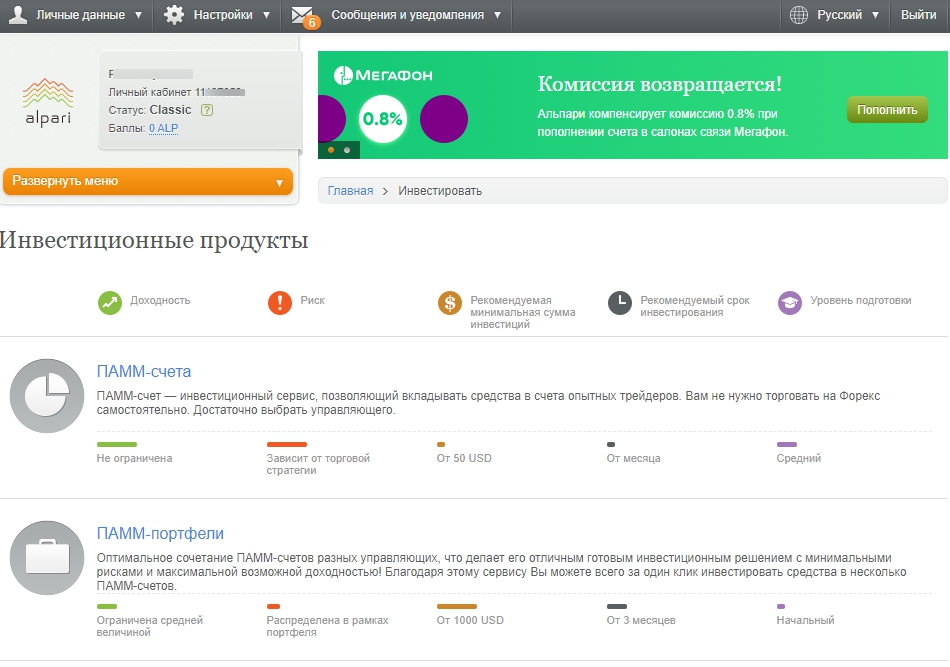Click the green Не ограничена indicator bar
950x667 pixels.
pos(119,443)
